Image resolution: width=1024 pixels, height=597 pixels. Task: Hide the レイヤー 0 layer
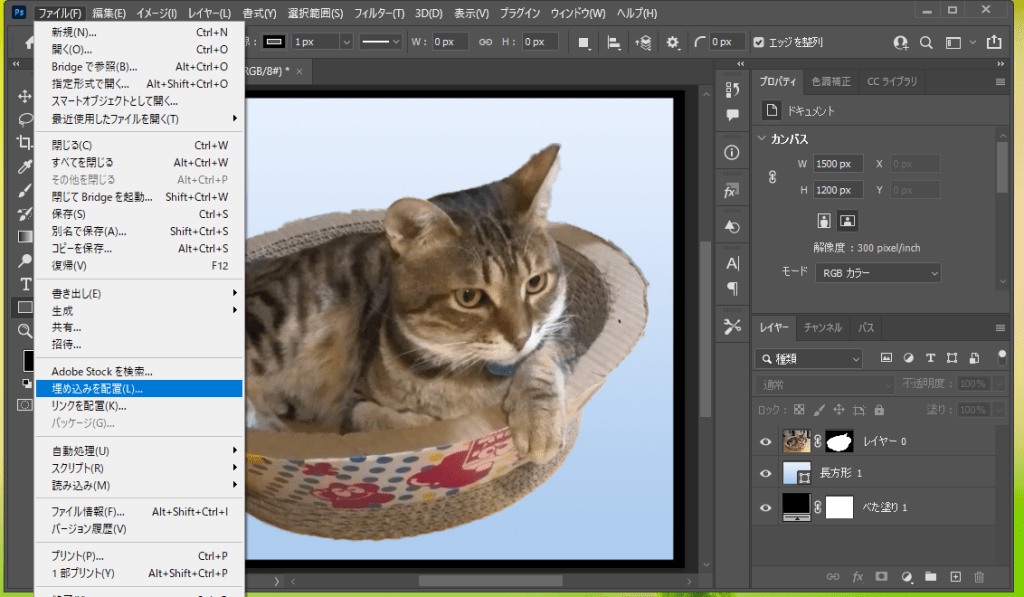pyautogui.click(x=766, y=441)
